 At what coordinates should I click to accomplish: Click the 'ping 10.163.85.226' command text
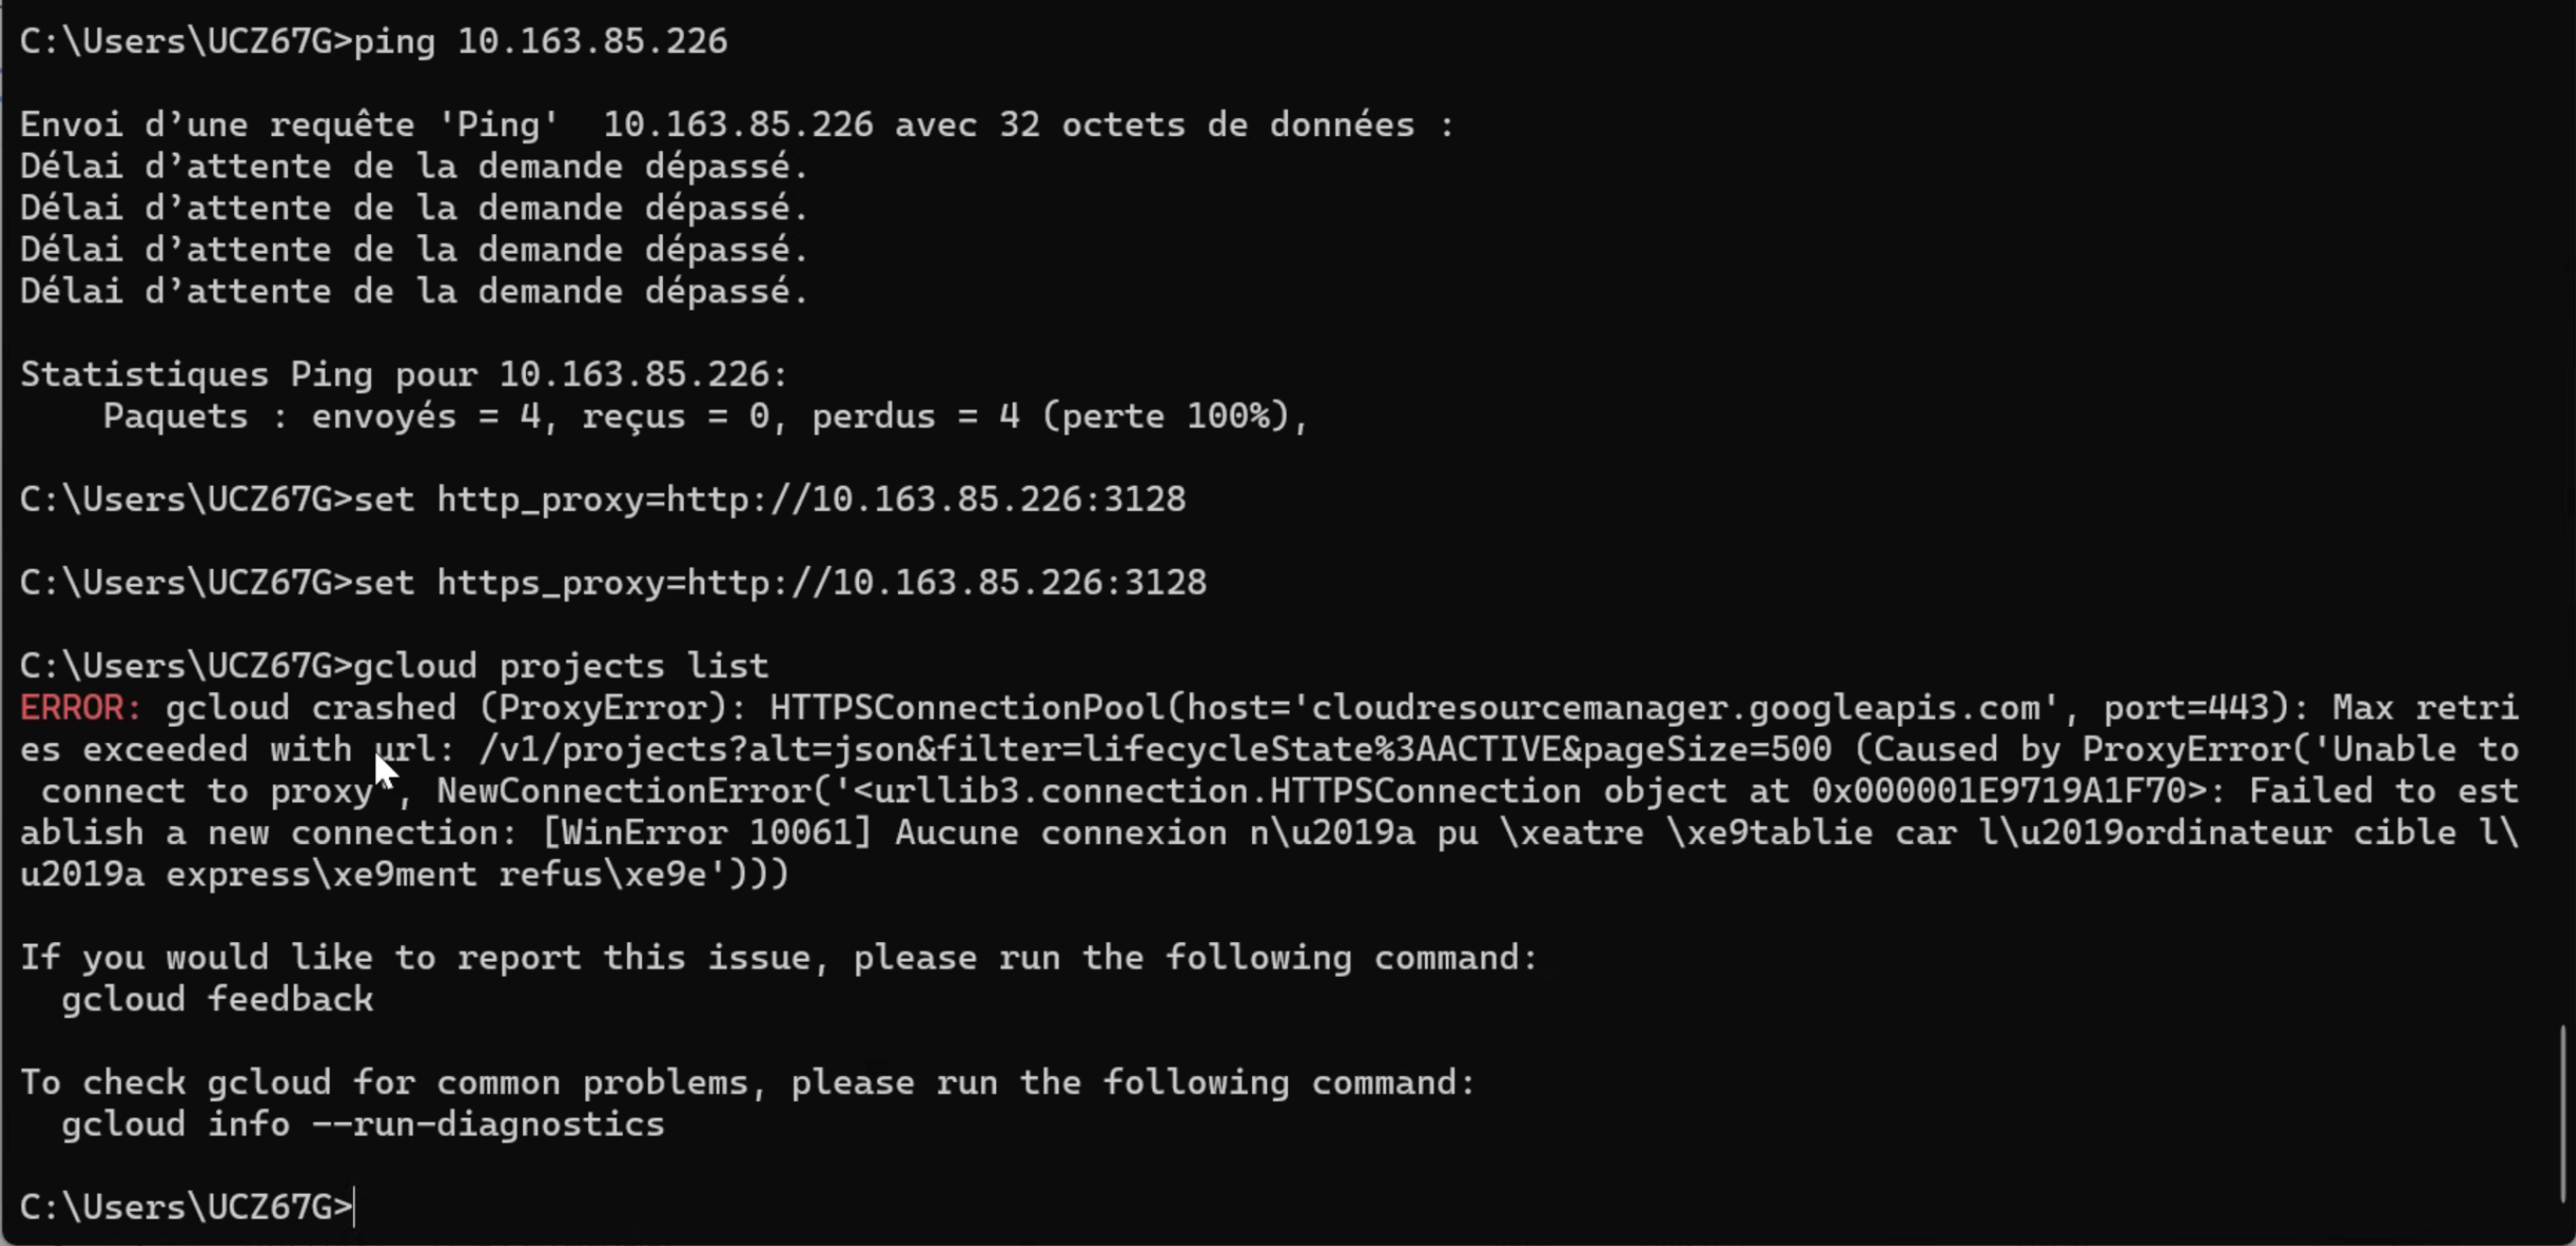tap(540, 41)
